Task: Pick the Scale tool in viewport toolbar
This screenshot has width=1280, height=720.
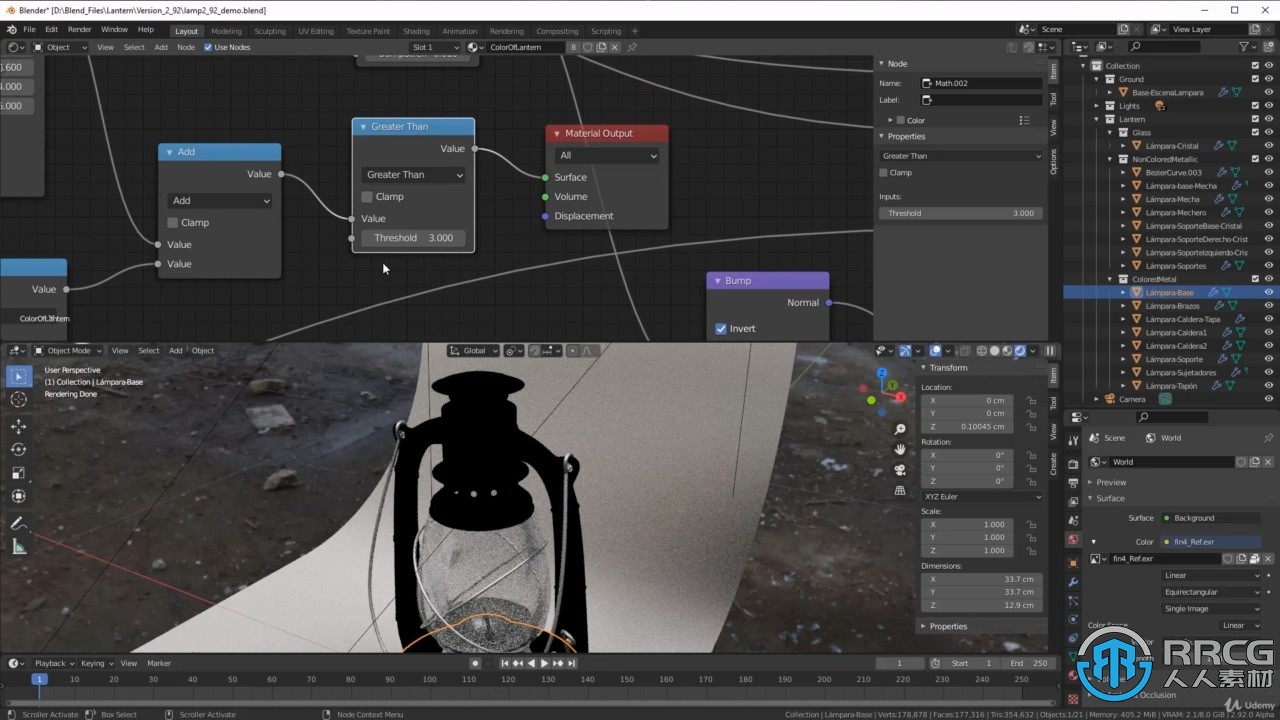Action: 19,473
